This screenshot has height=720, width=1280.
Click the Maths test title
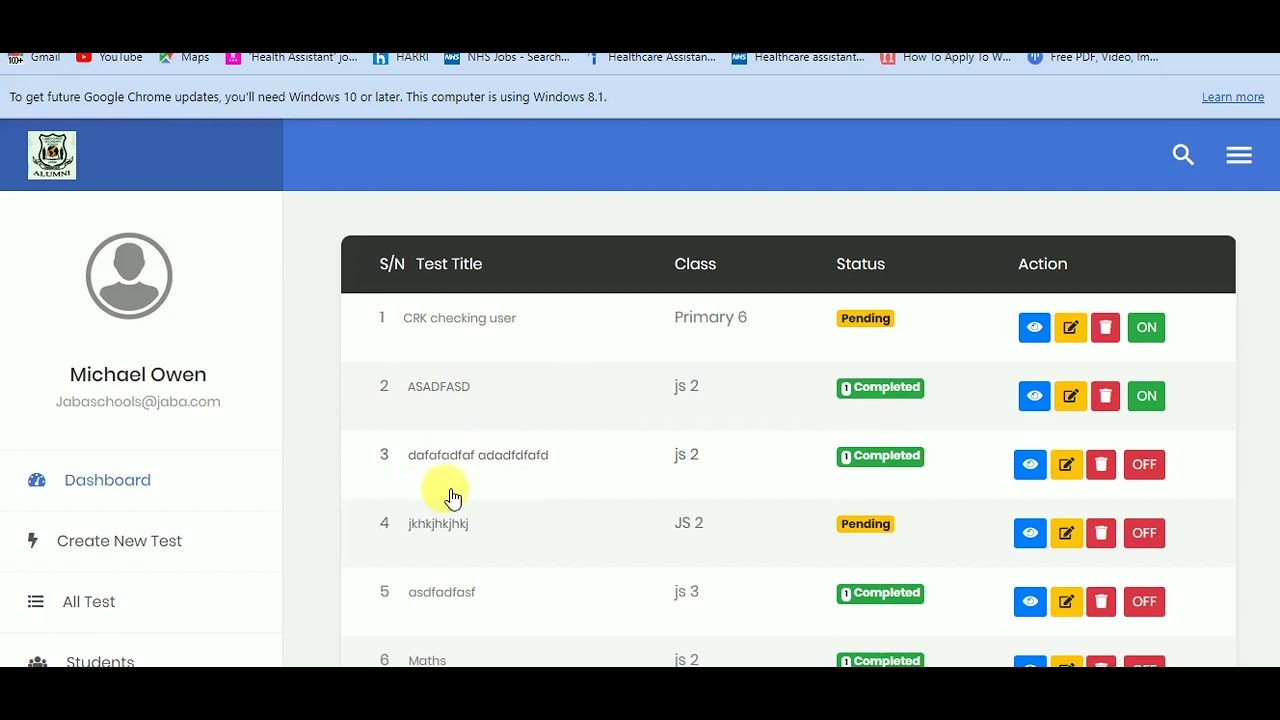pos(427,660)
